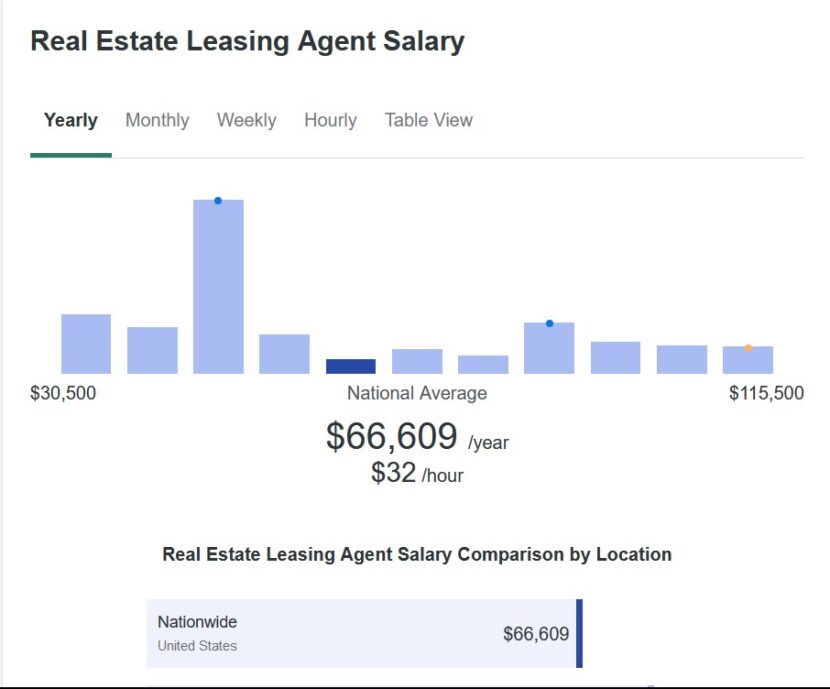Click the $115,500 maximum salary label
Viewport: 830px width, 689px height.
(x=766, y=393)
